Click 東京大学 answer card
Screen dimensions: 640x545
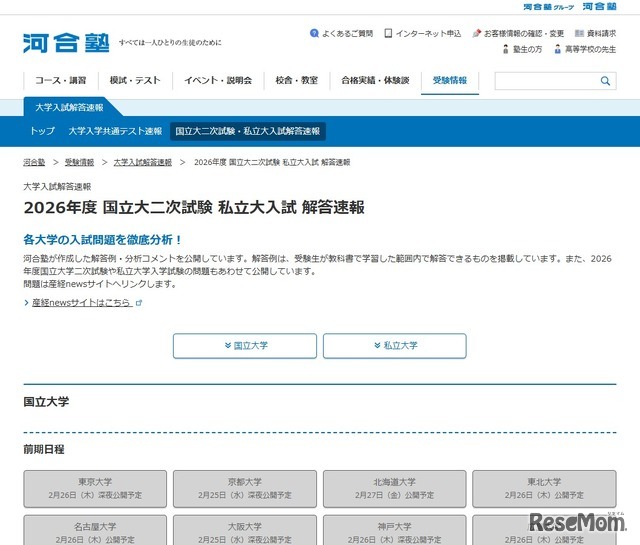click(x=95, y=489)
